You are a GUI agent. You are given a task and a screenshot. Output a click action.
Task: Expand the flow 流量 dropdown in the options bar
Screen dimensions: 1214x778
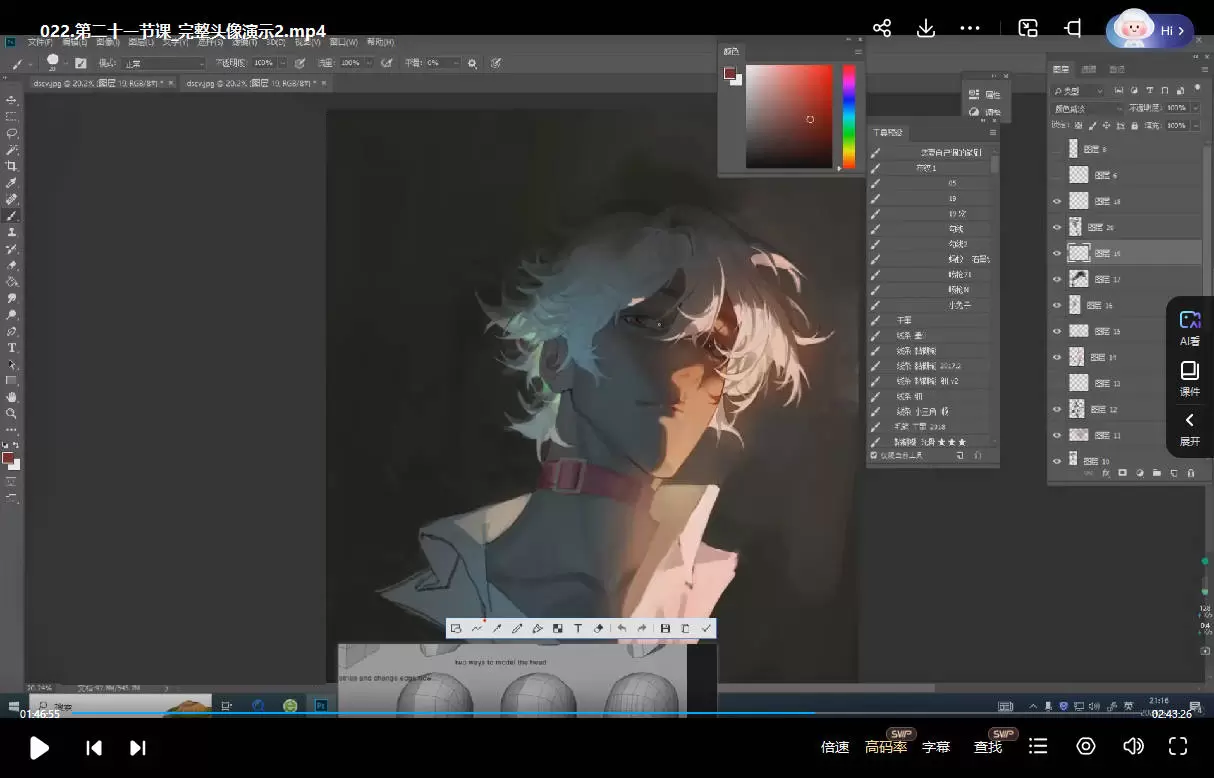coord(367,63)
